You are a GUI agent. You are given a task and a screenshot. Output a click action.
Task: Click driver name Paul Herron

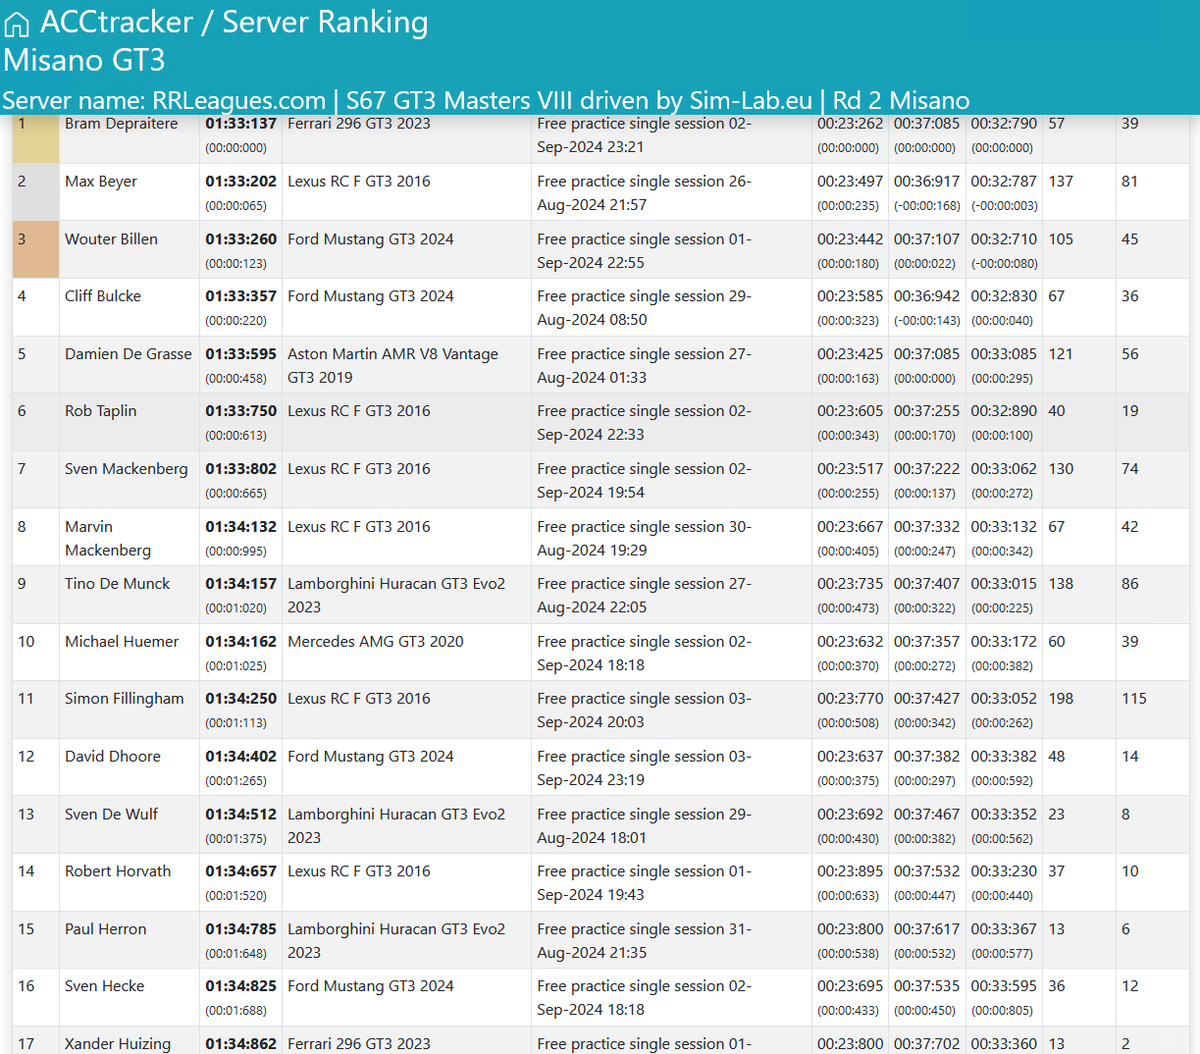tap(105, 929)
